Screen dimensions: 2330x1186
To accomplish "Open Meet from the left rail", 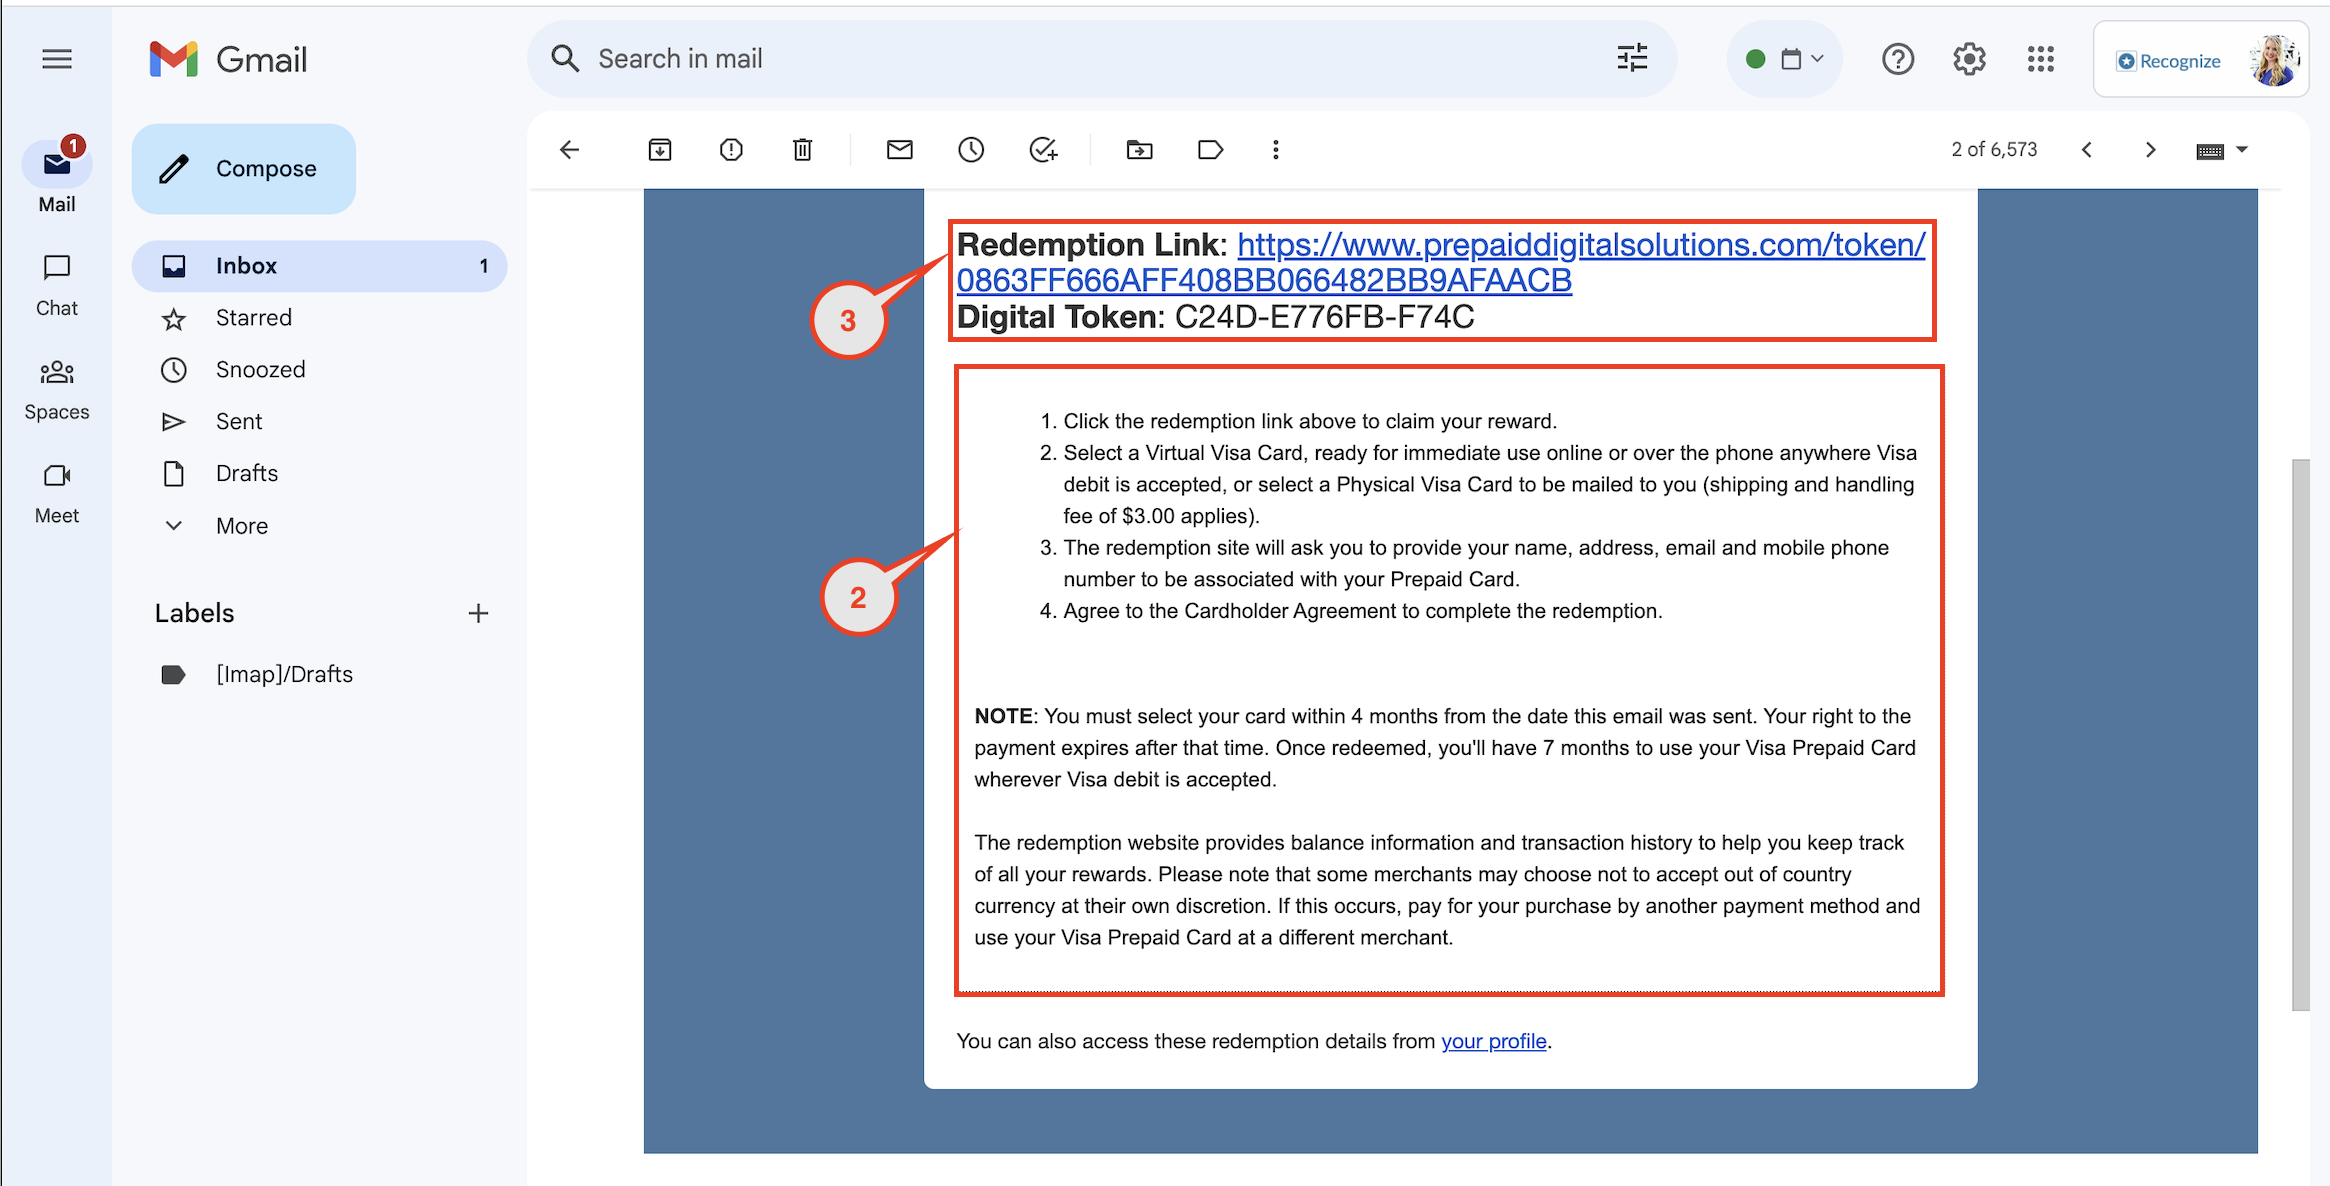I will tap(57, 494).
